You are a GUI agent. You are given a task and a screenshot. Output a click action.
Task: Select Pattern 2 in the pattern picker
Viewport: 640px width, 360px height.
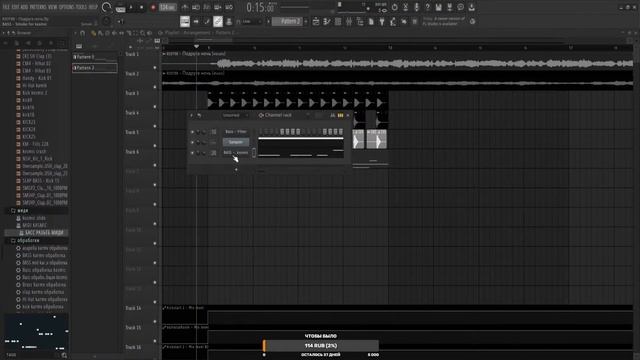pyautogui.click(x=95, y=68)
